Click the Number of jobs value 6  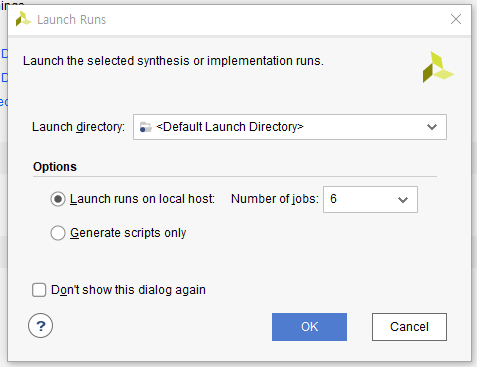coord(333,199)
